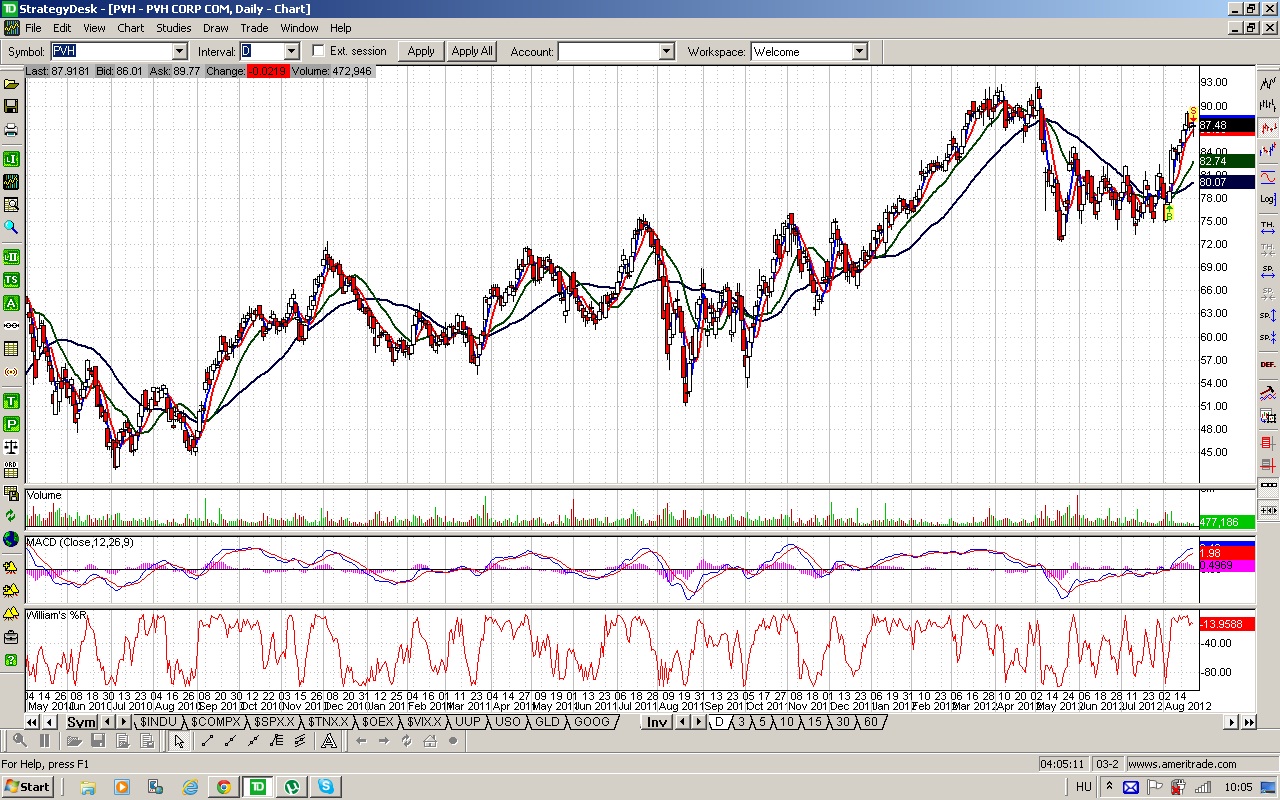
Task: Select the text annotation A tool
Action: (x=328, y=741)
